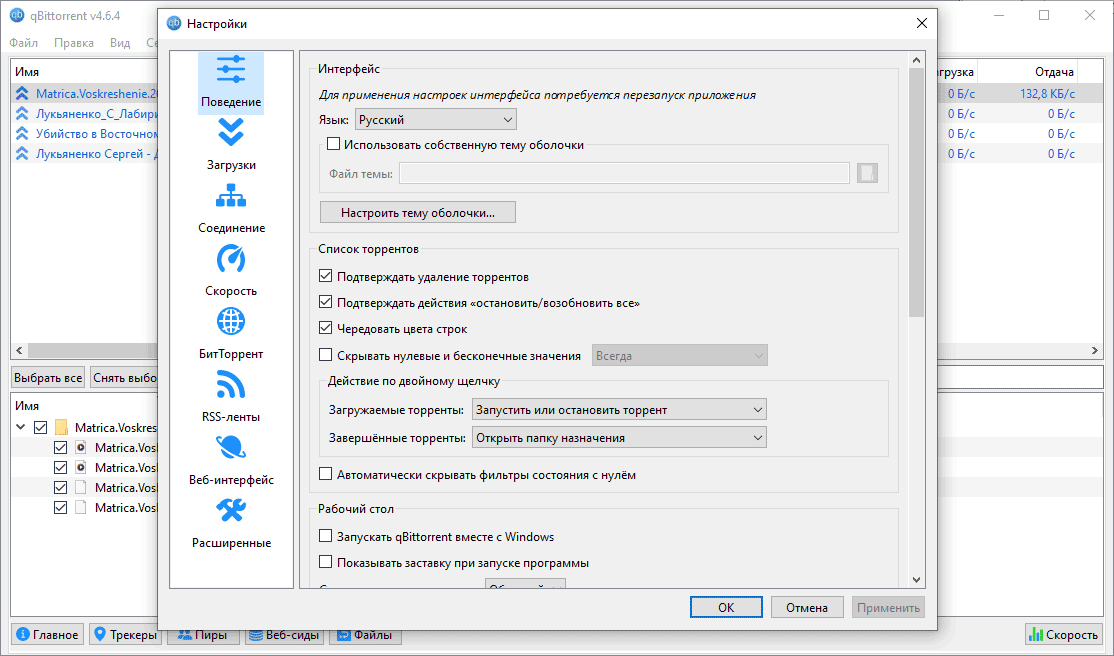Click the settings scrollbar down arrow

[916, 580]
